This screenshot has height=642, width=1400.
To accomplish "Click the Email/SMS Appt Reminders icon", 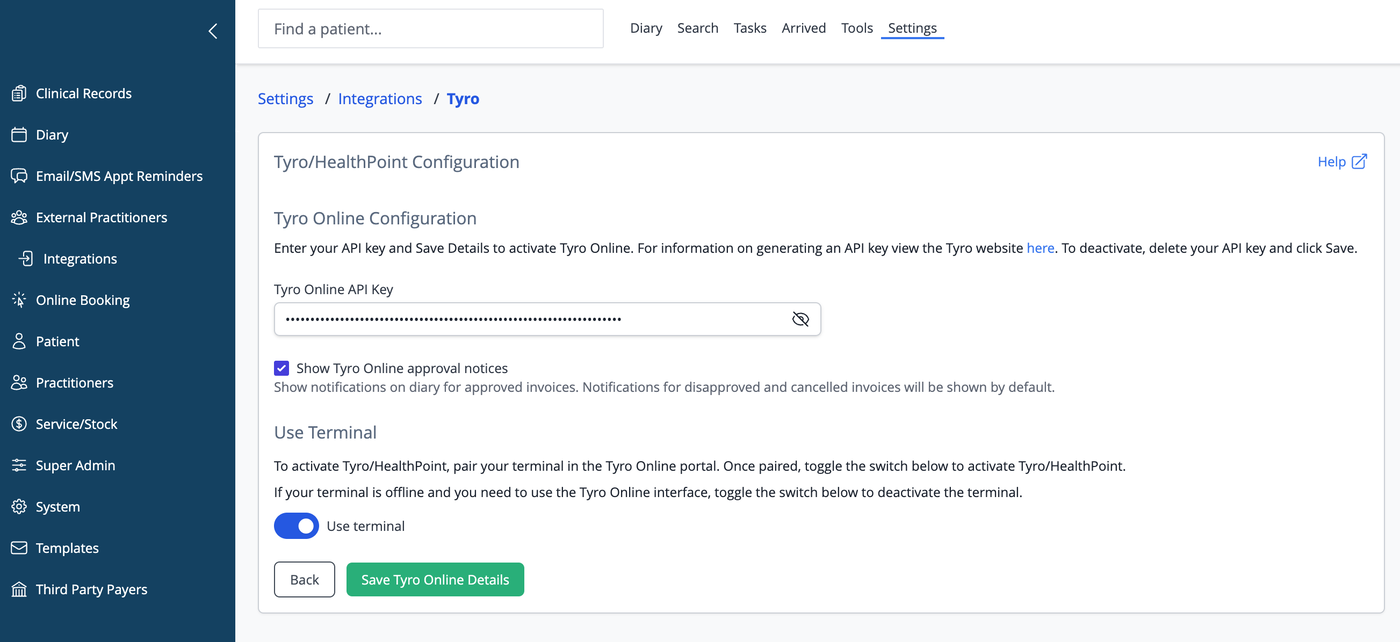I will point(19,176).
